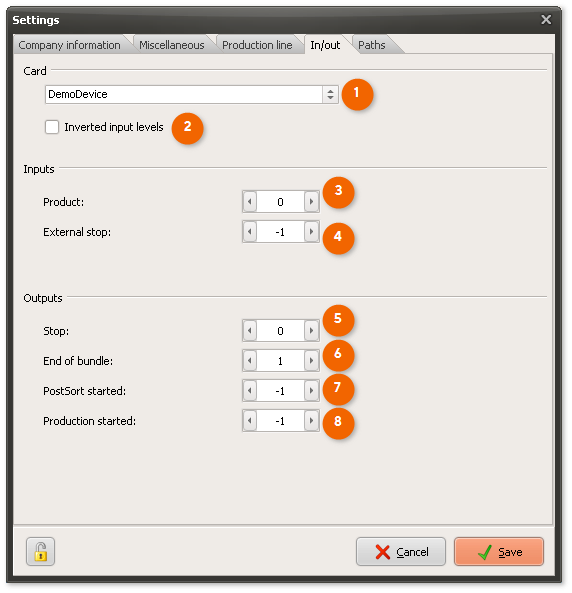The height and width of the screenshot is (593, 572).
Task: Decrease External stop value with left arrow
Action: tap(250, 231)
